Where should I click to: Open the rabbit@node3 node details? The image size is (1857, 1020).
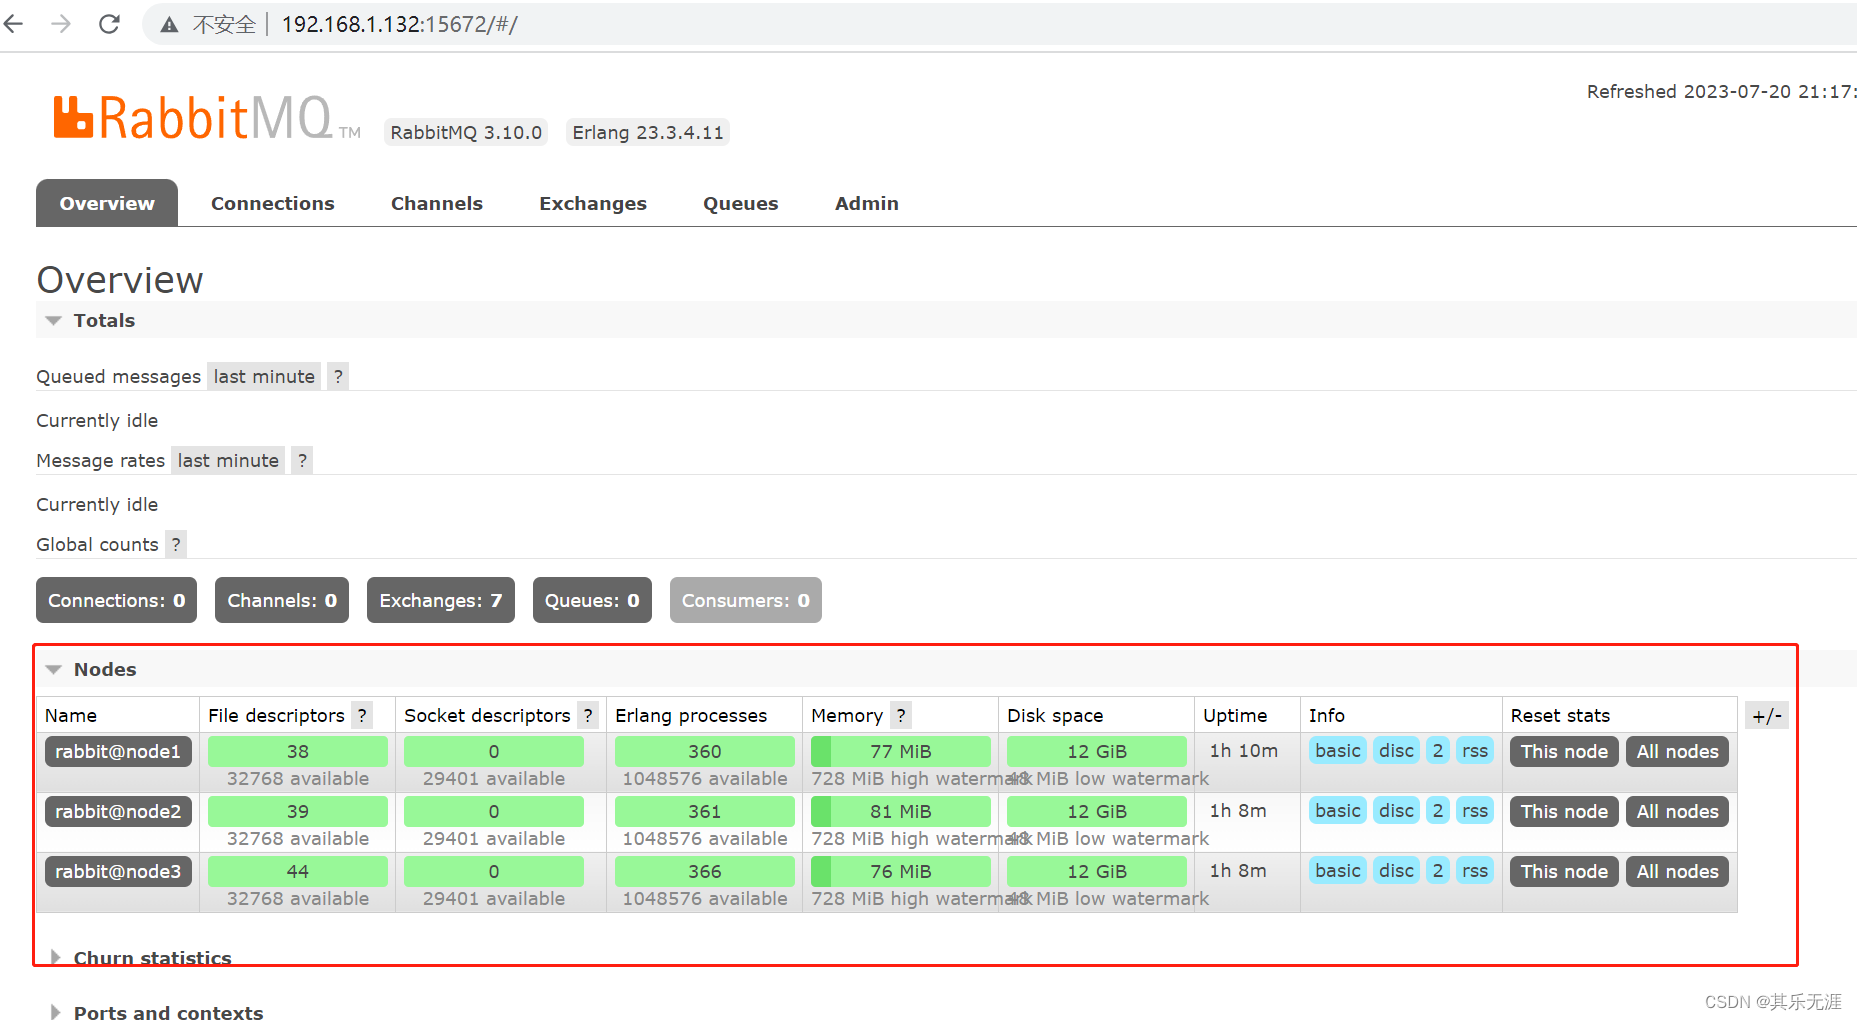118,871
